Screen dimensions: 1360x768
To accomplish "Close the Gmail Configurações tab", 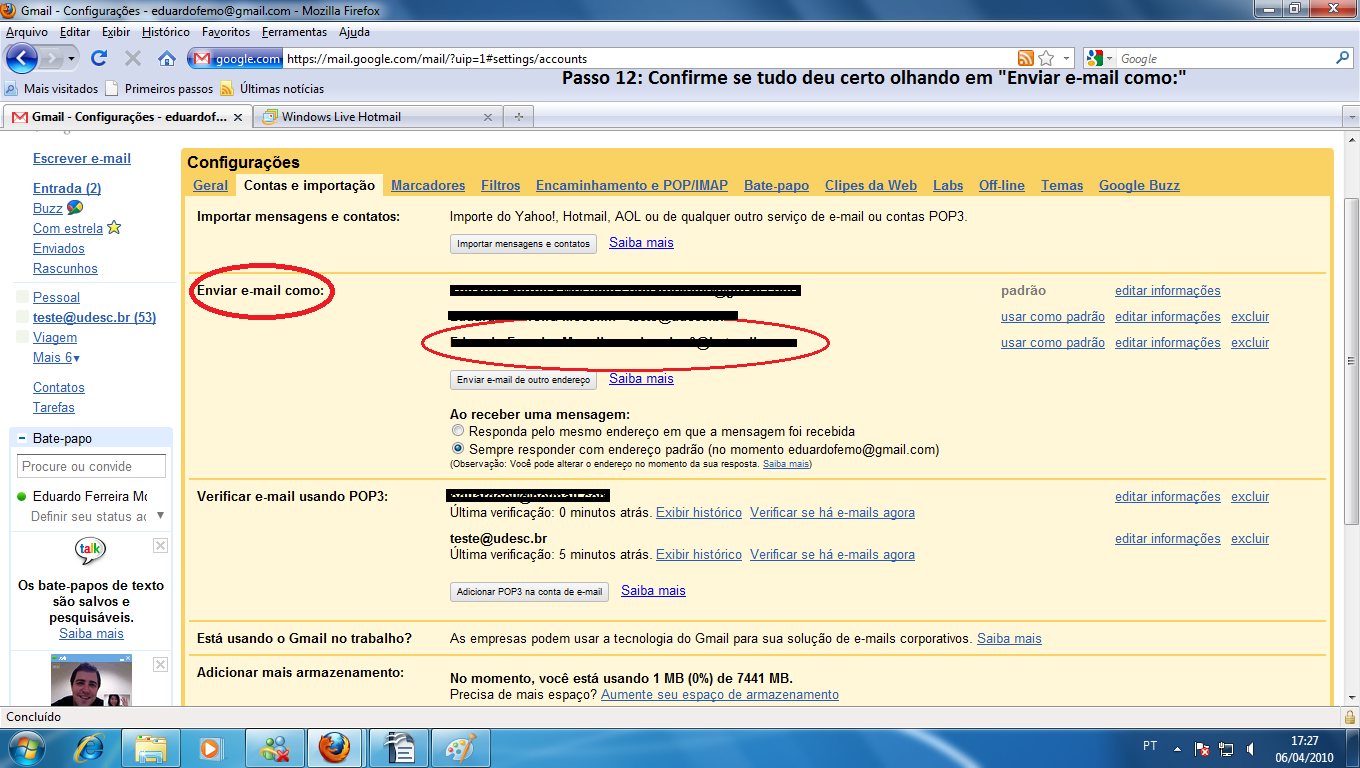I will click(237, 117).
